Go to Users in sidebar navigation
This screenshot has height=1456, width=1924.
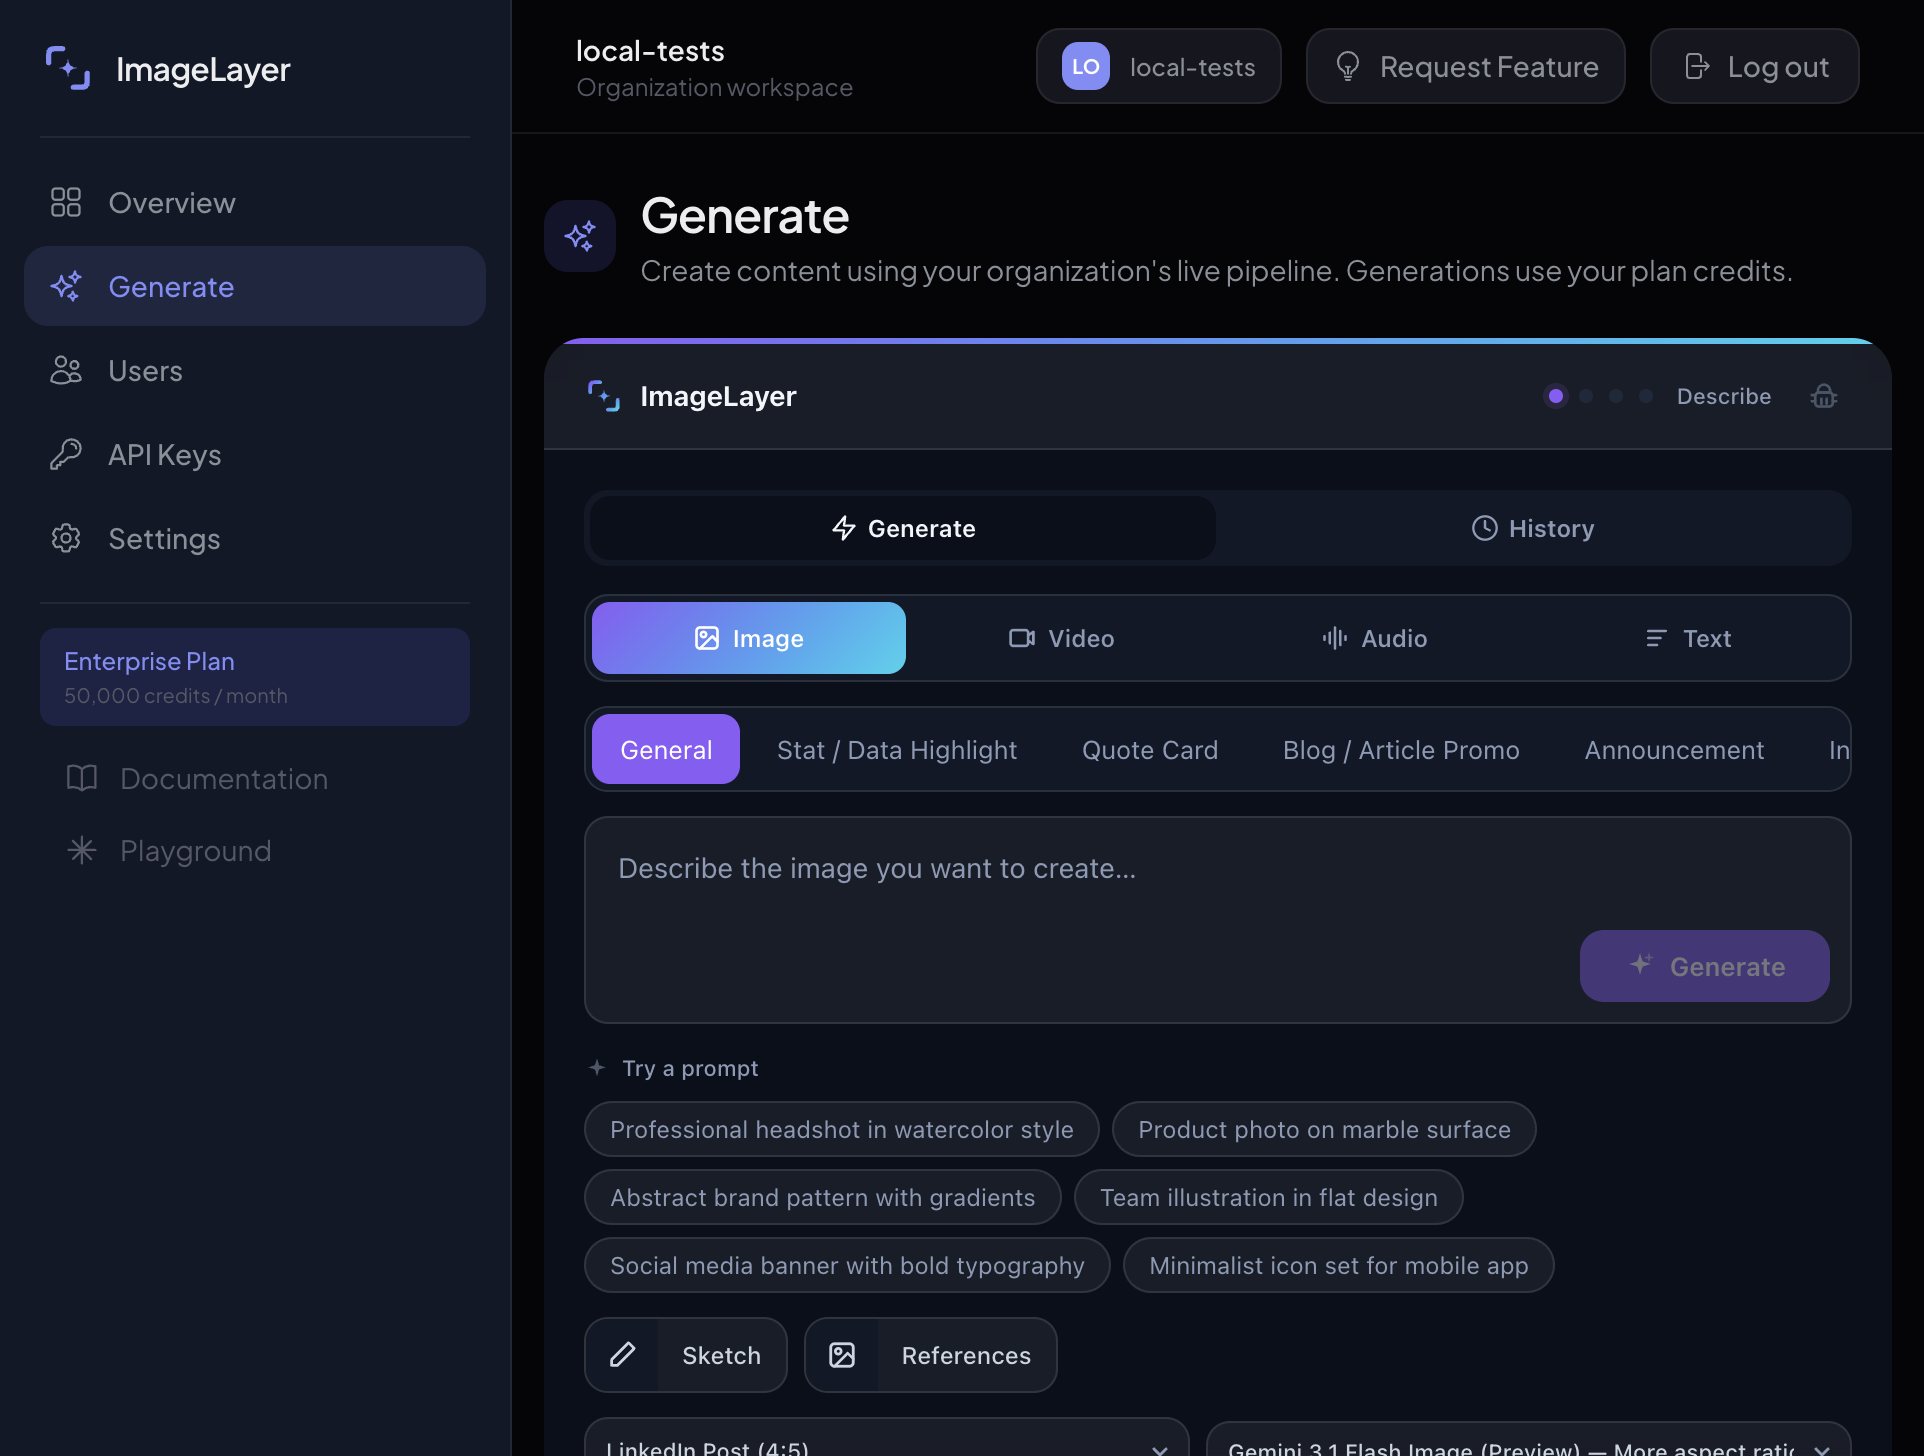(255, 370)
